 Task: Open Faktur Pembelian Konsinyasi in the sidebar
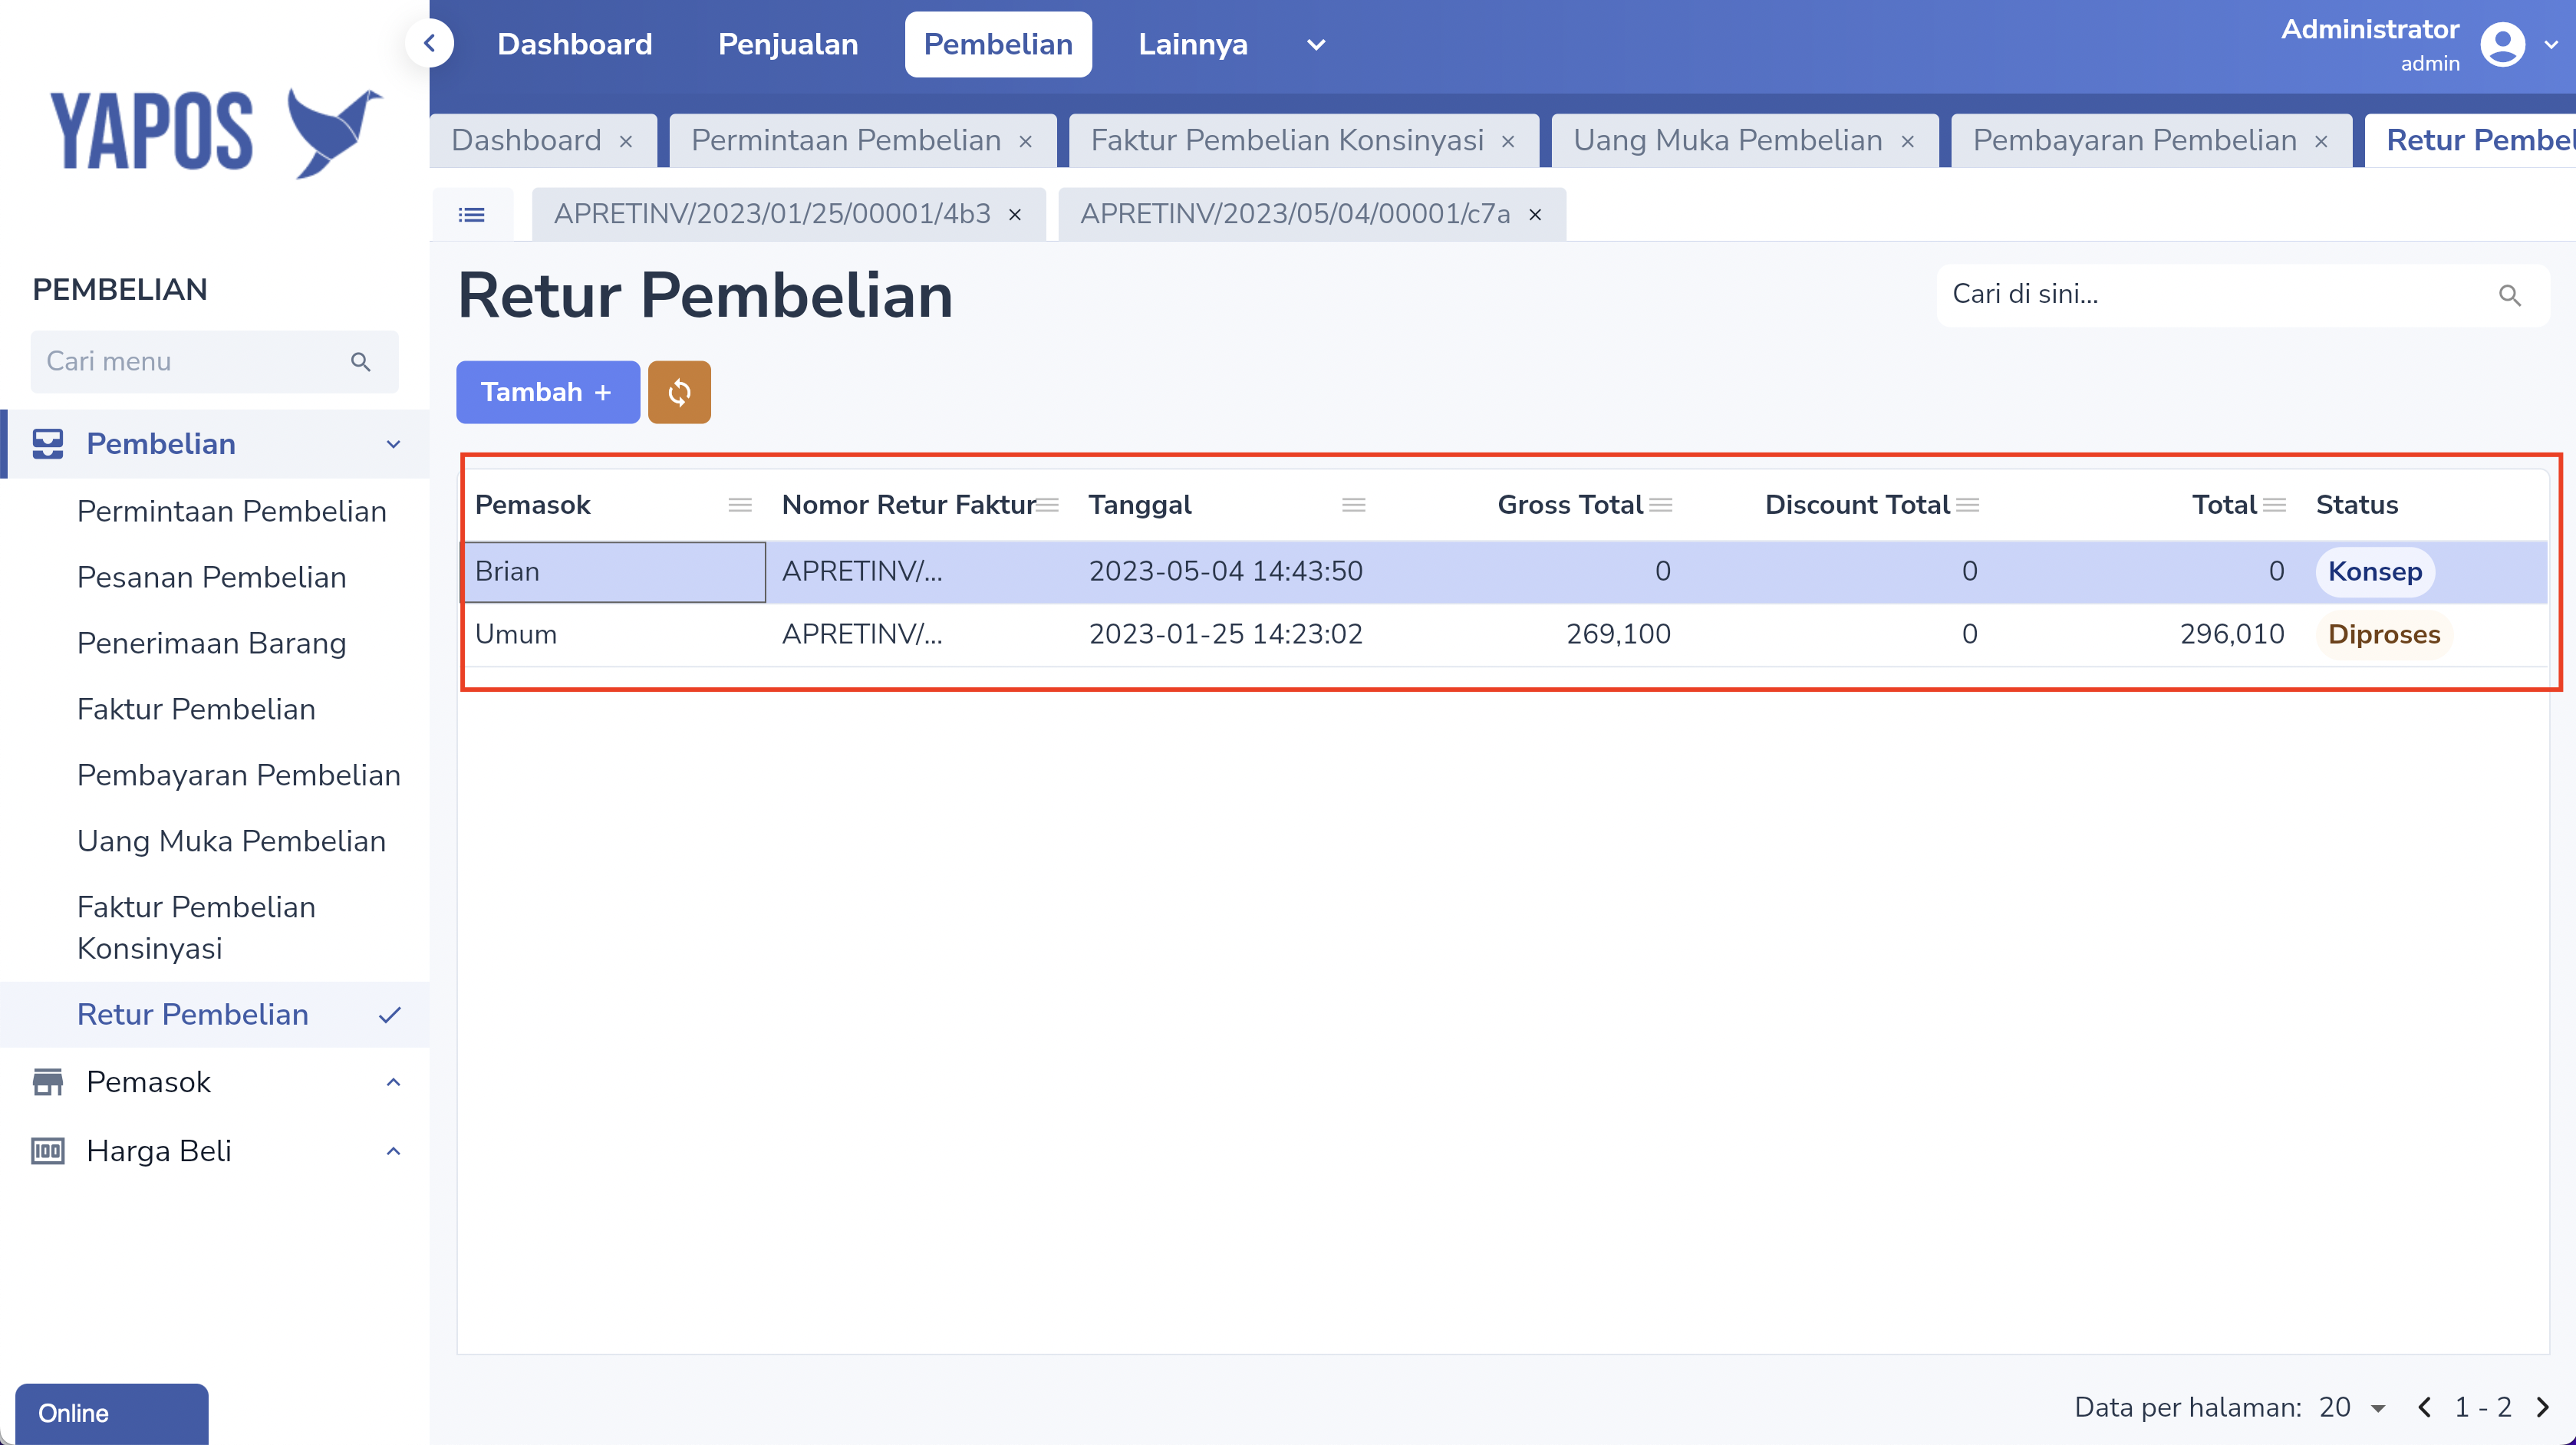pyautogui.click(x=196, y=928)
